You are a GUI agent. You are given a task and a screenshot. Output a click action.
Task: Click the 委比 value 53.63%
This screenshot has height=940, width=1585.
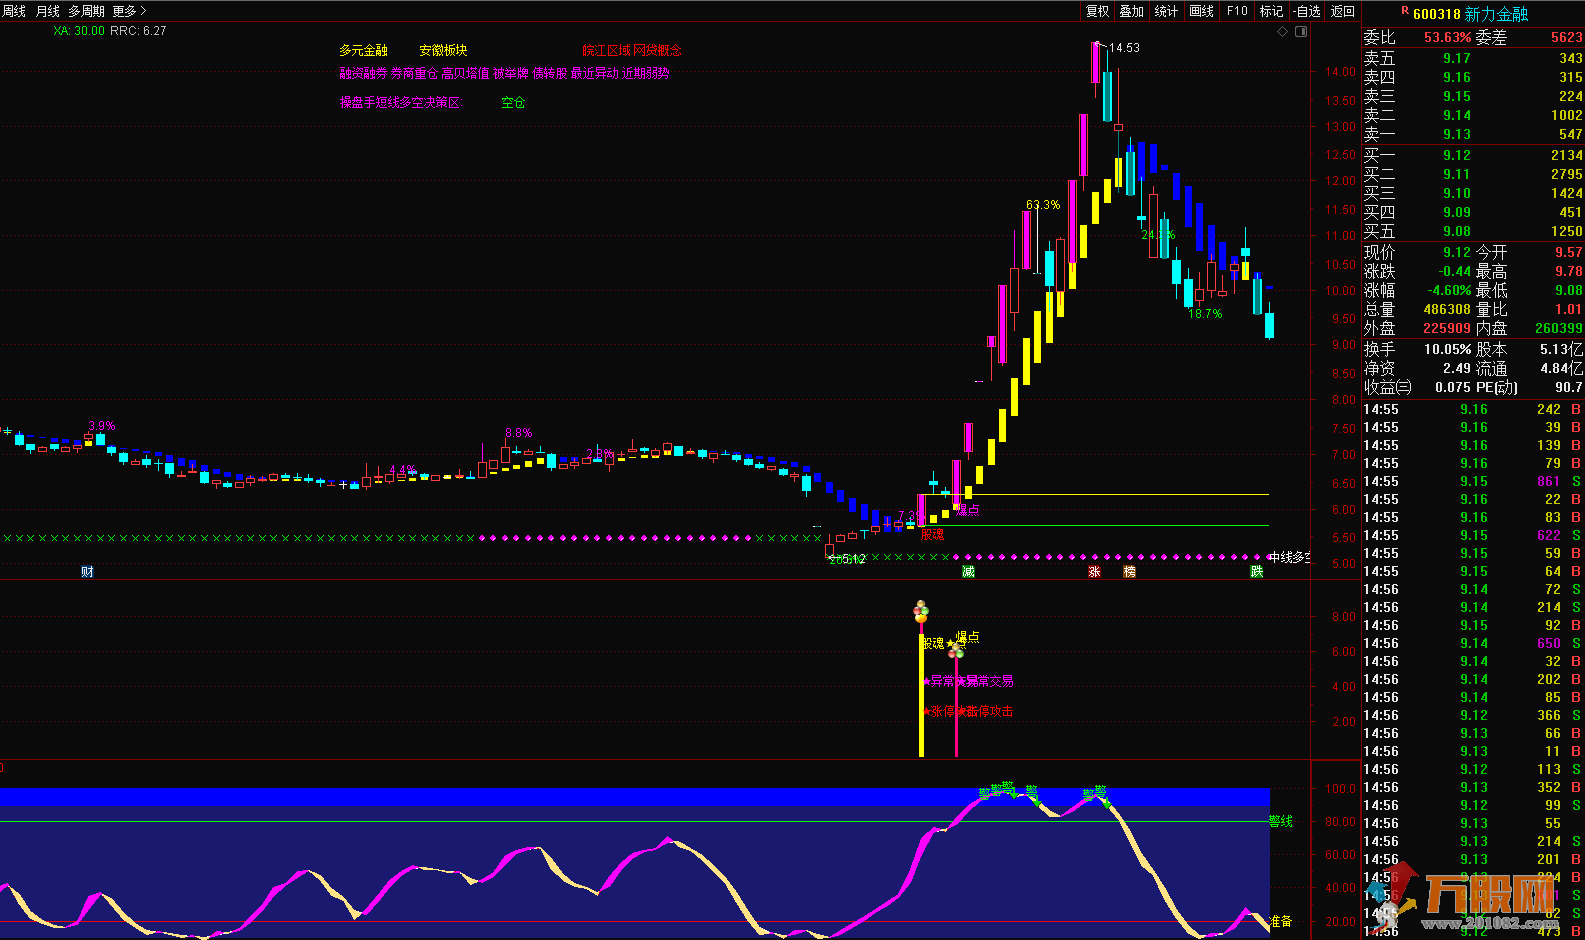(1448, 38)
